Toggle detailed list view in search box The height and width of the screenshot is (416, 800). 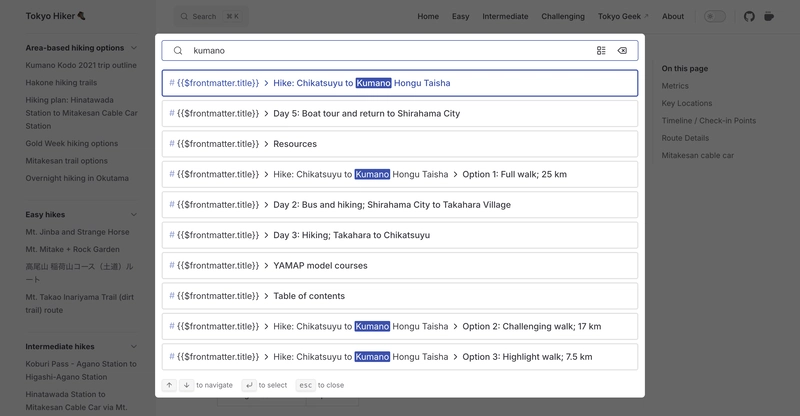tap(601, 50)
